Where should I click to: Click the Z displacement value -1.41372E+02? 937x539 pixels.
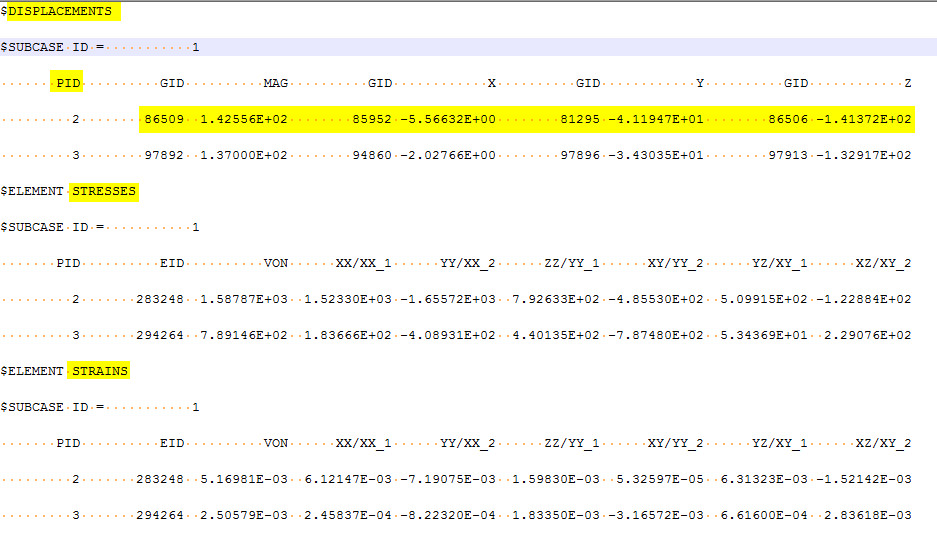pyautogui.click(x=864, y=119)
